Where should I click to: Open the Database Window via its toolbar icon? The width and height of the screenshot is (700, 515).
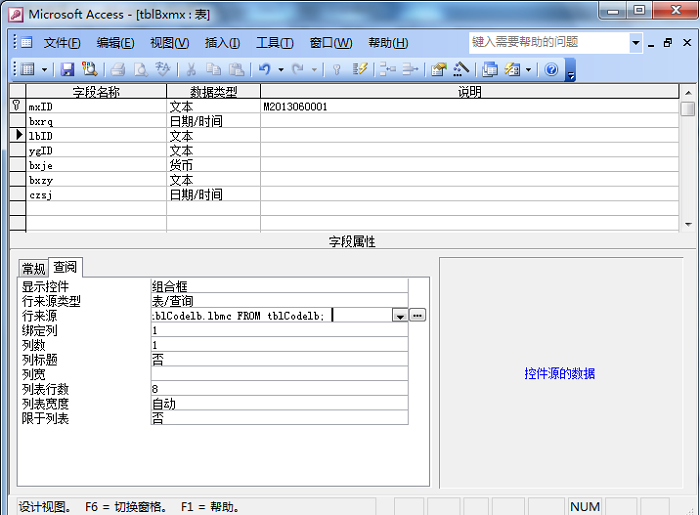[490, 70]
